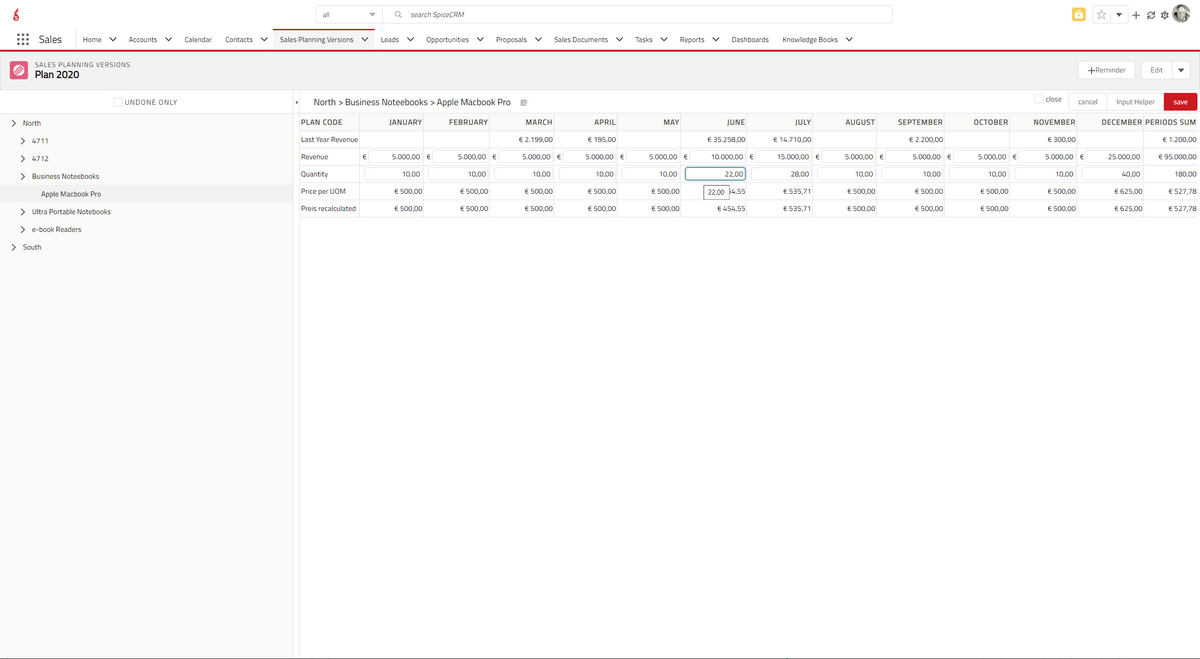Open the app launcher grid icon

point(22,40)
